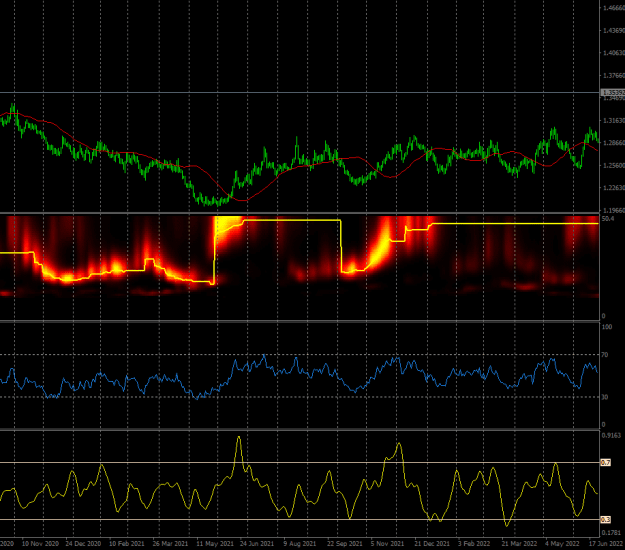Image resolution: width=625 pixels, height=550 pixels.
Task: Click the 17 Jun 2022 date label
Action: [x=606, y=543]
